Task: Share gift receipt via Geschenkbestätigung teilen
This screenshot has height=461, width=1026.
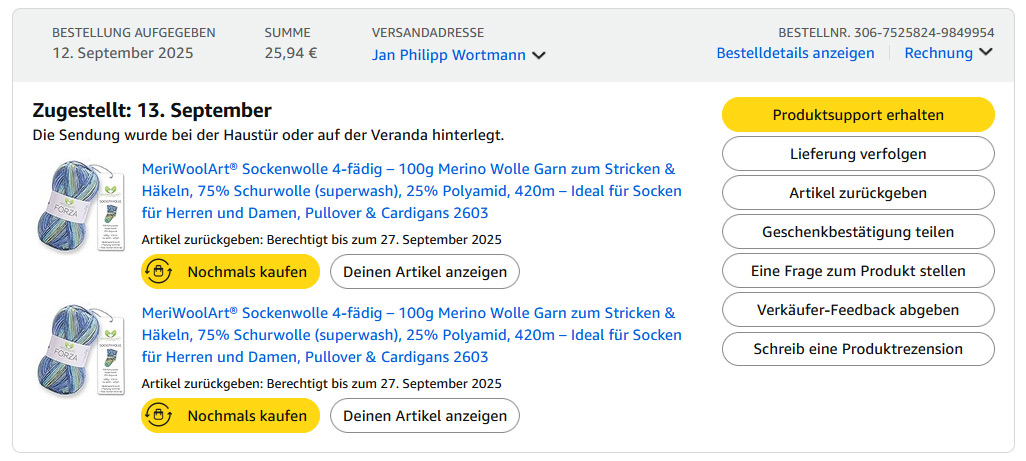Action: coord(858,232)
